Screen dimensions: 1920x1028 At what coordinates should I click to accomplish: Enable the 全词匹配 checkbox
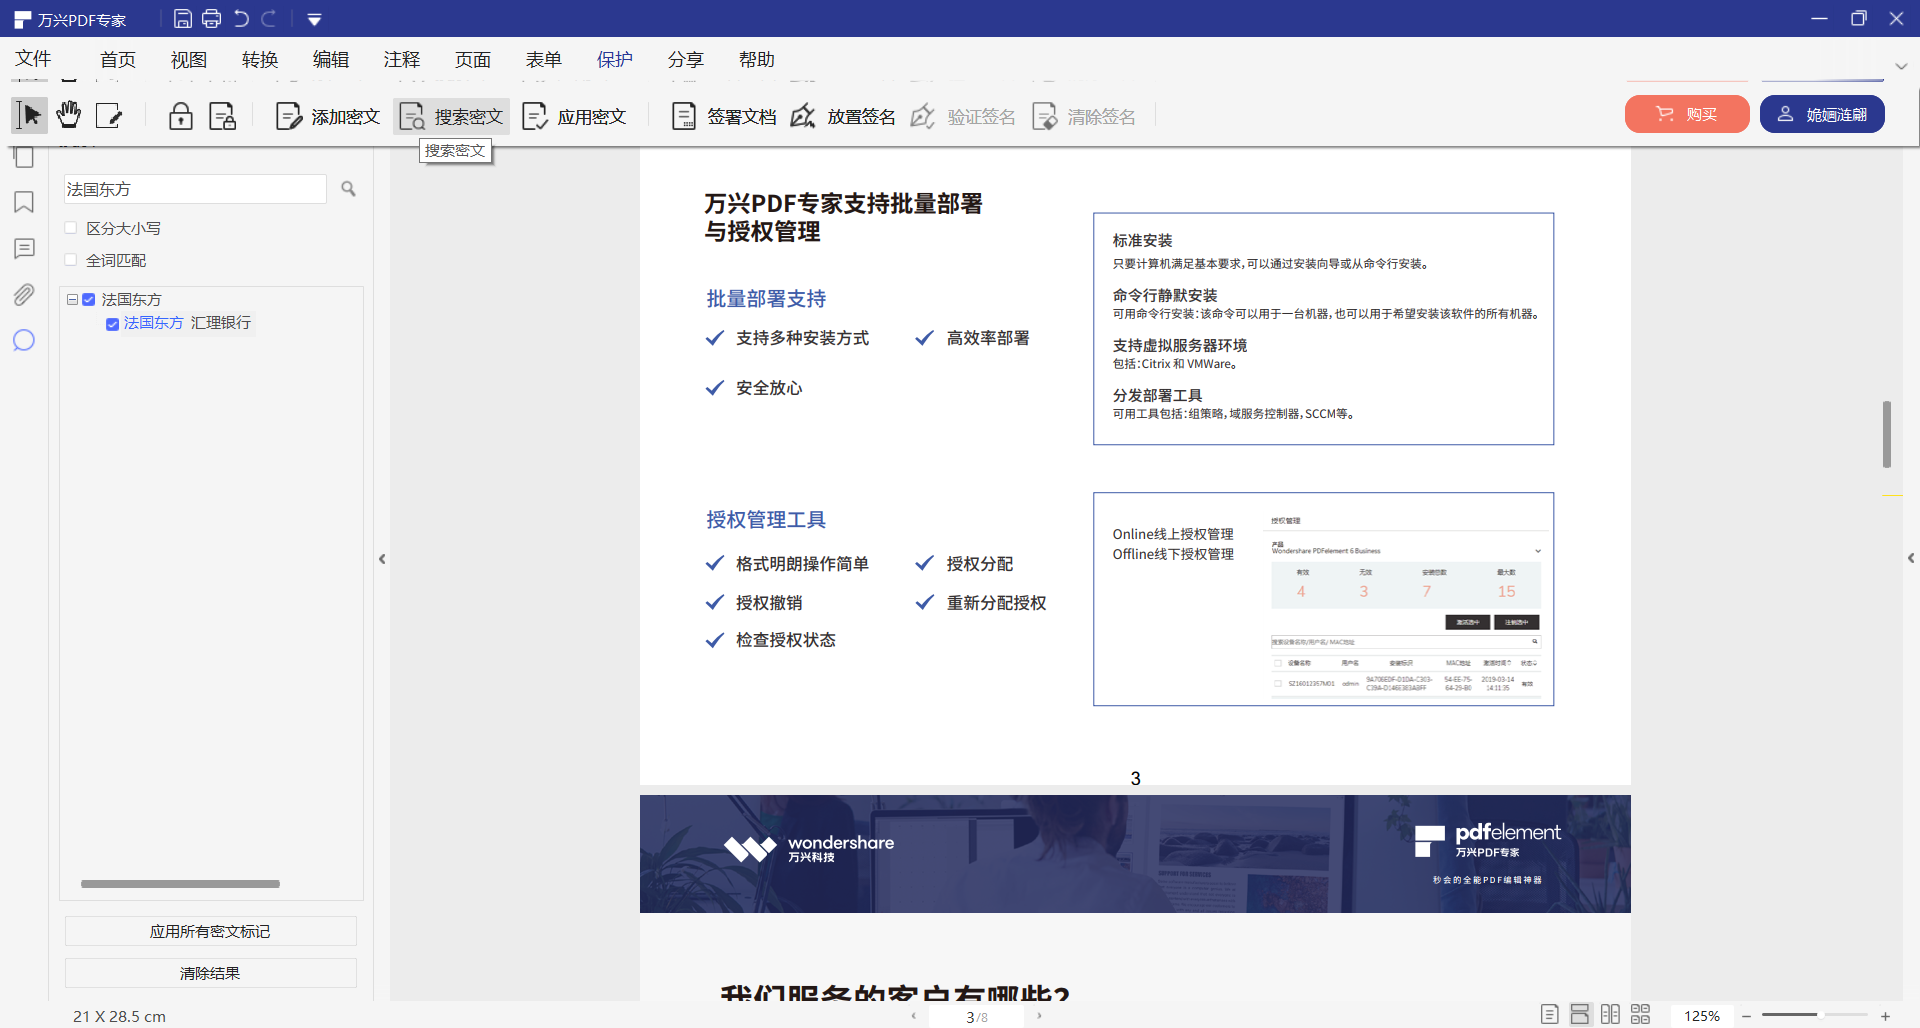pyautogui.click(x=70, y=259)
